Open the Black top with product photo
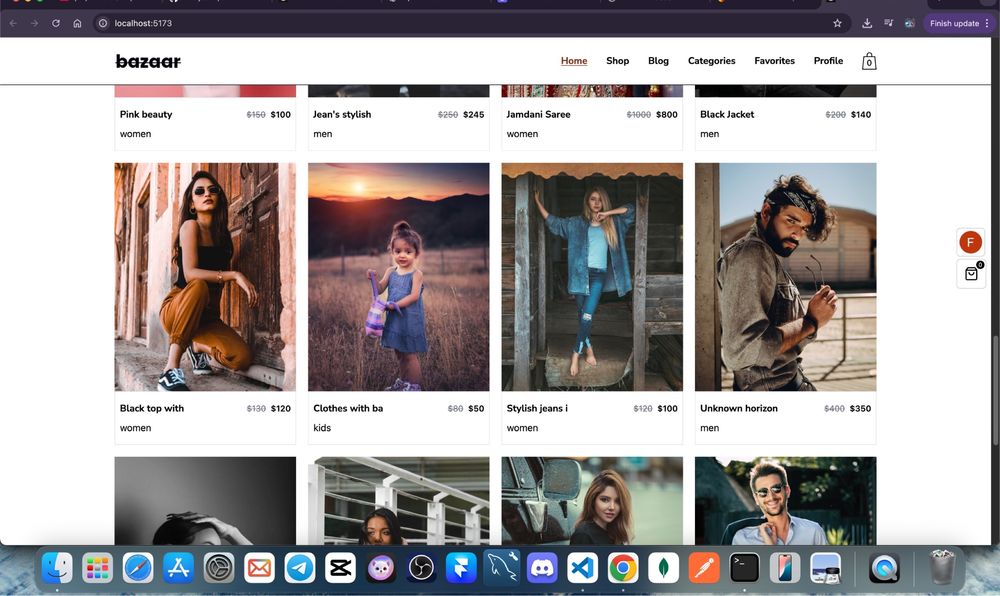 (x=205, y=277)
